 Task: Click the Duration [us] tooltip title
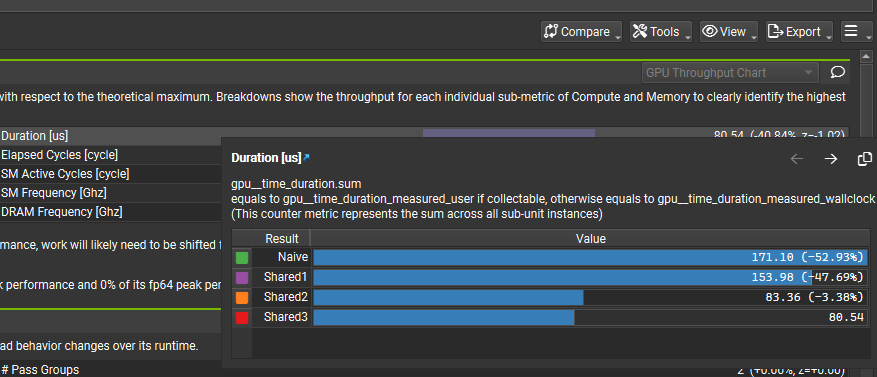[x=266, y=158]
